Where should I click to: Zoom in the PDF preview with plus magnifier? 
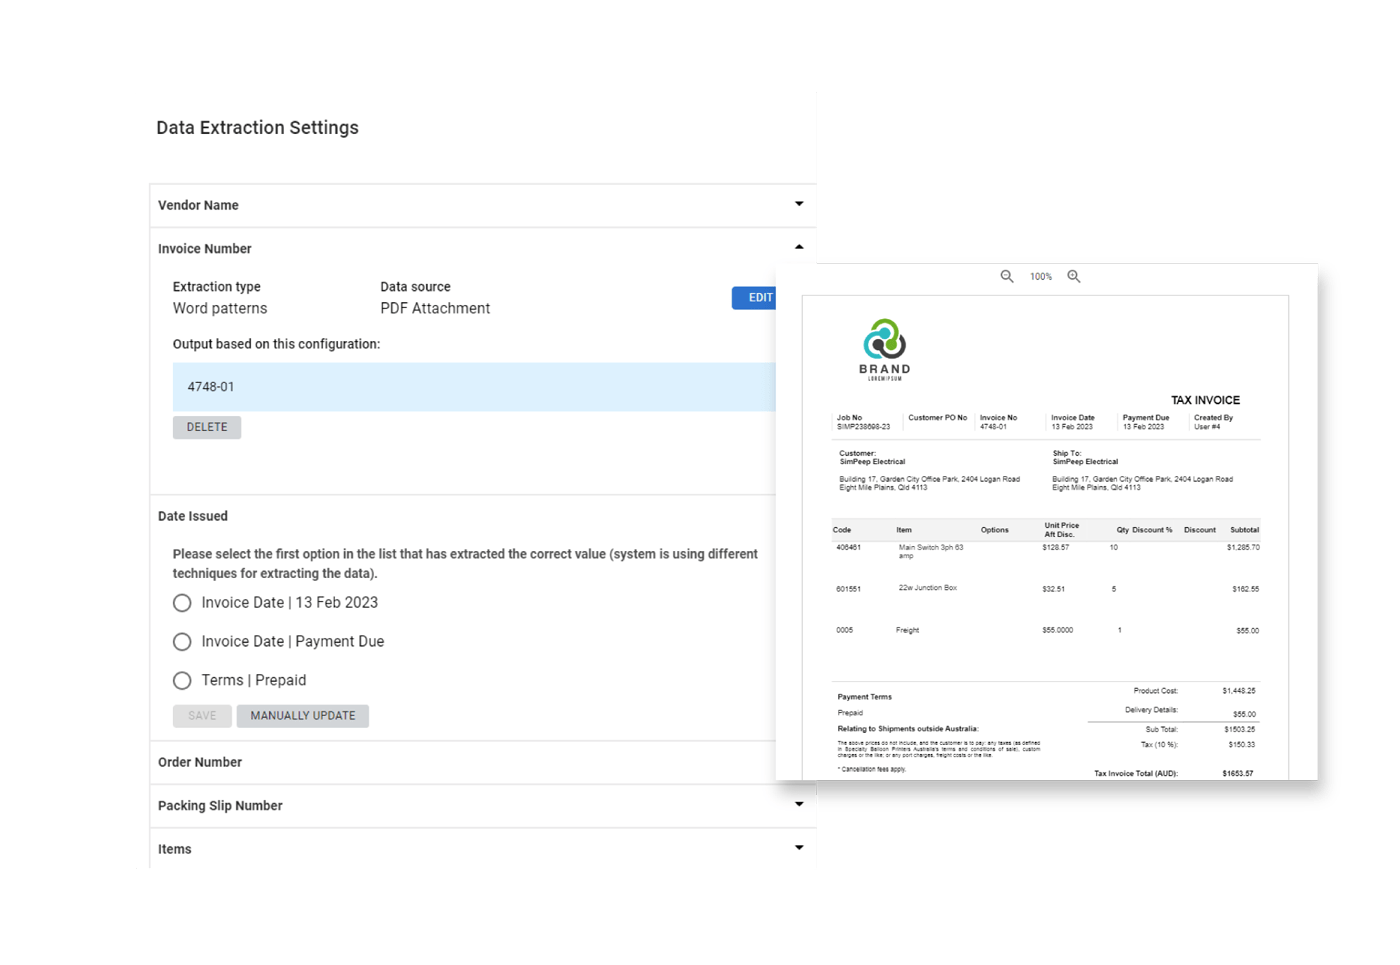(1073, 276)
